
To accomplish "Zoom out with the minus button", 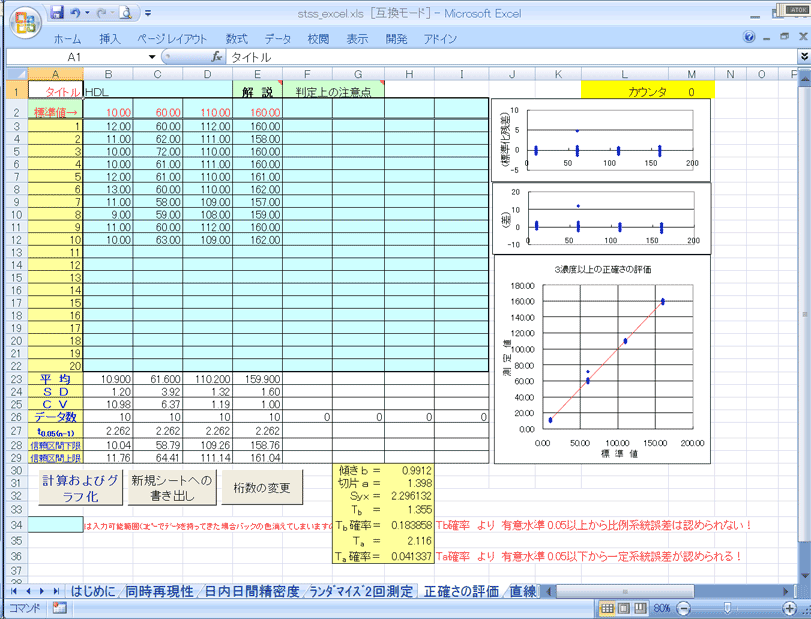I will 683,608.
